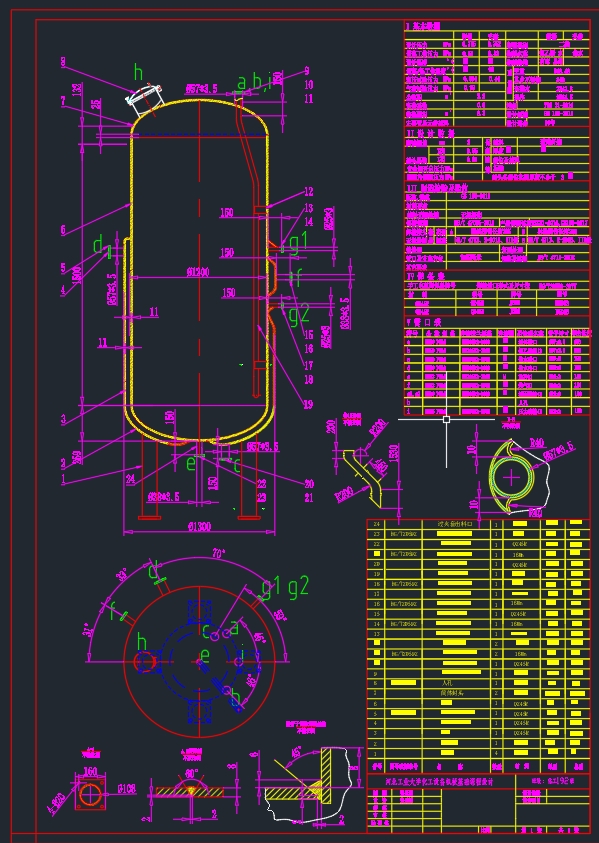Select part balloon number 6 on the left
This screenshot has height=843, width=599.
(x=63, y=230)
